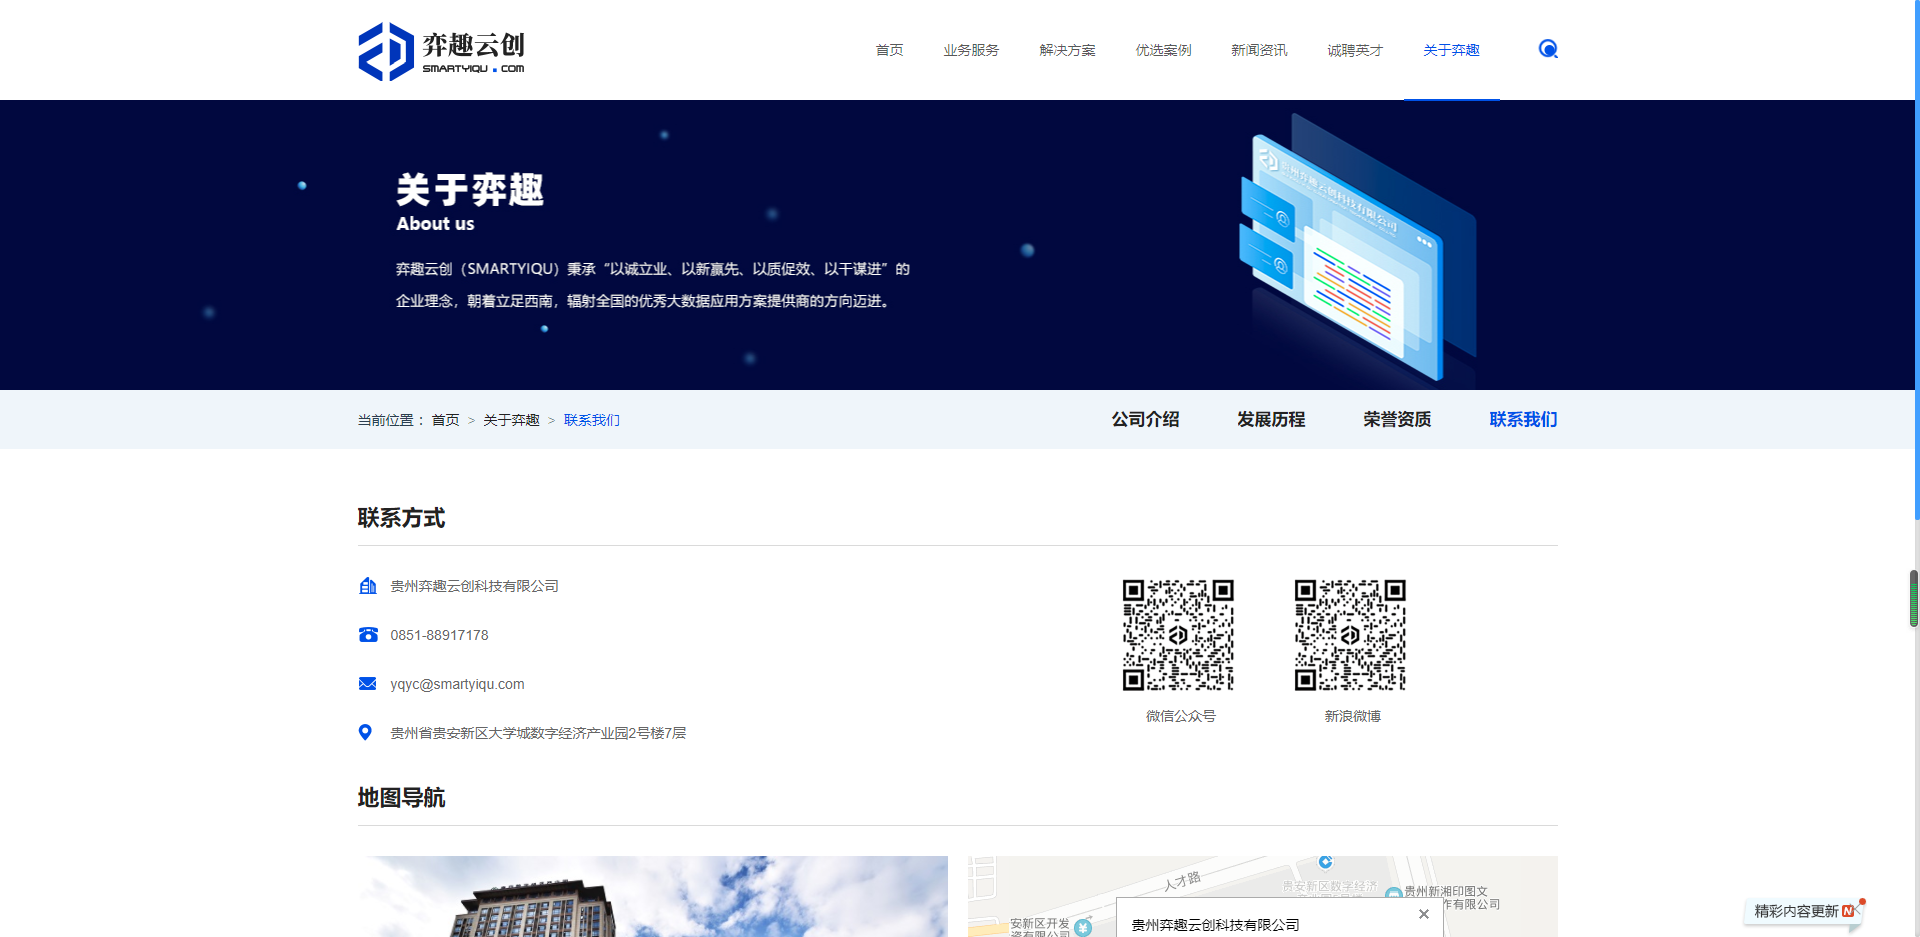Switch to the 公司介绍 tab
Viewport: 1920px width, 937px height.
coord(1146,419)
